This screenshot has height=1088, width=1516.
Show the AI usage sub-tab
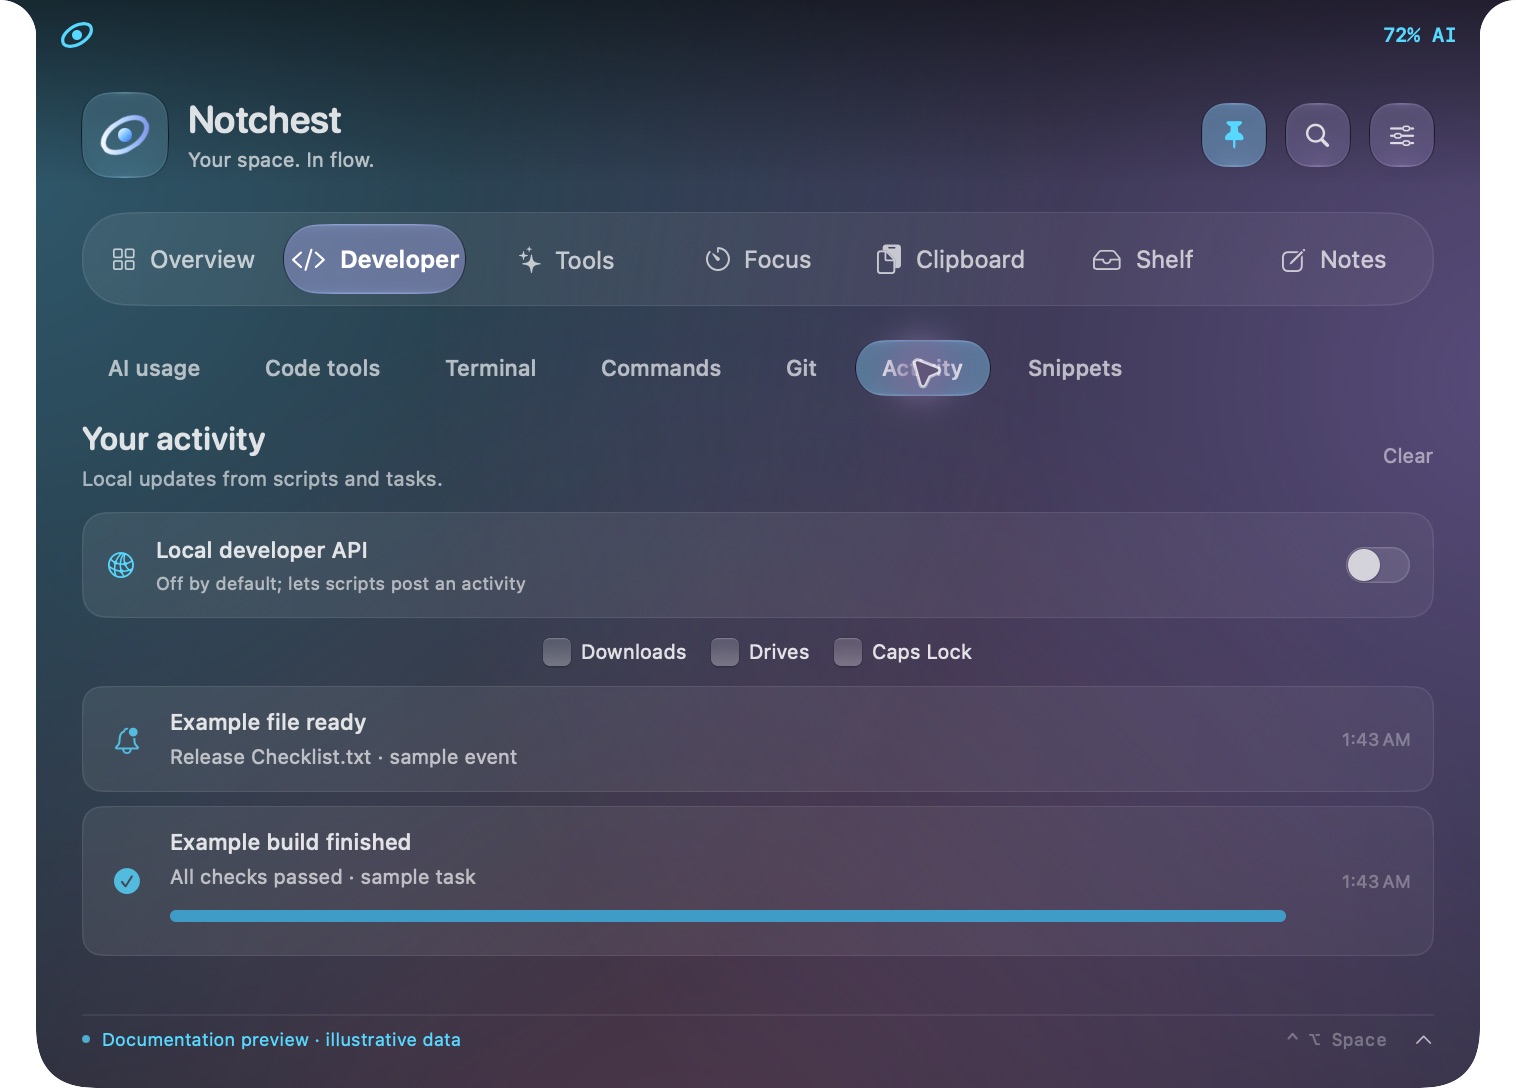click(x=154, y=368)
